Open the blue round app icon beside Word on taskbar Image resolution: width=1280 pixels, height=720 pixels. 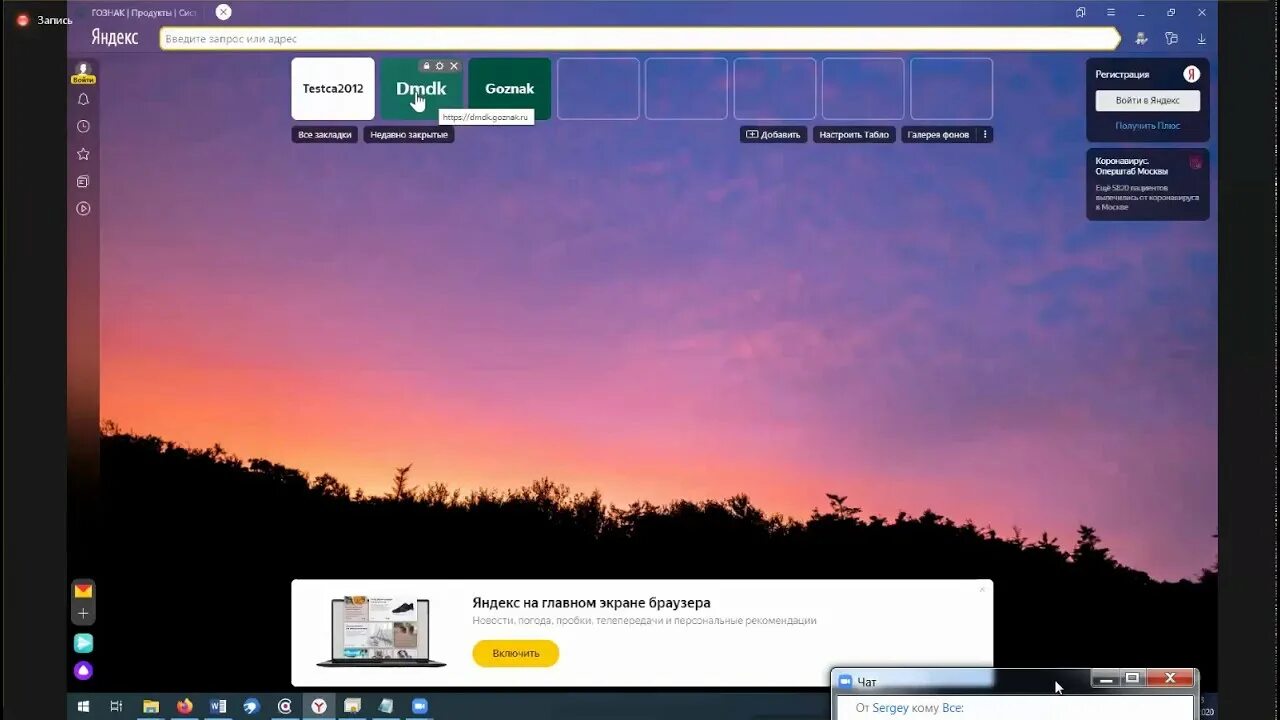[x=251, y=706]
